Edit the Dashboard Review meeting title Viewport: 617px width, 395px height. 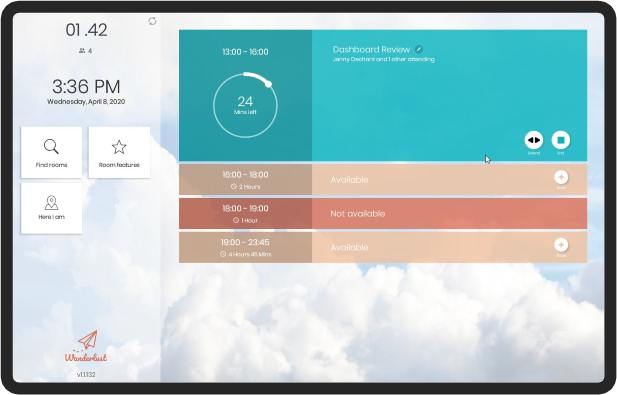[419, 49]
